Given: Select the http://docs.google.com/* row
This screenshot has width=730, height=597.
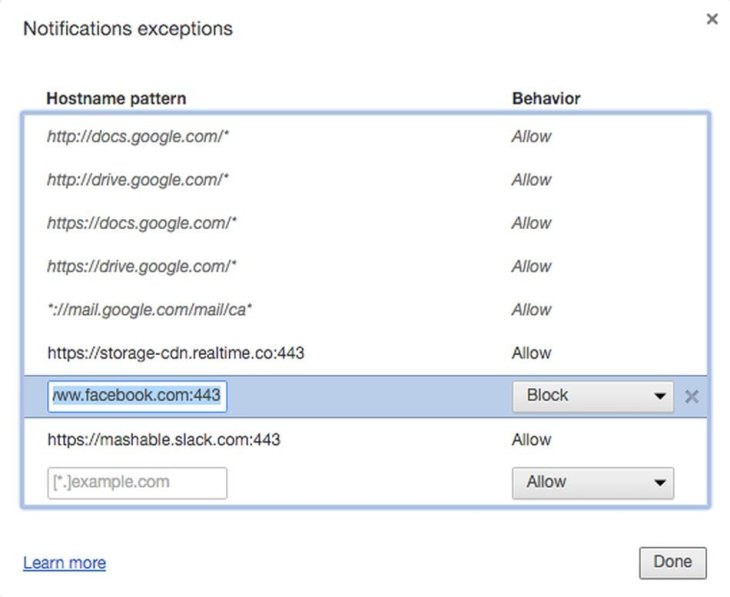Looking at the screenshot, I should click(138, 137).
